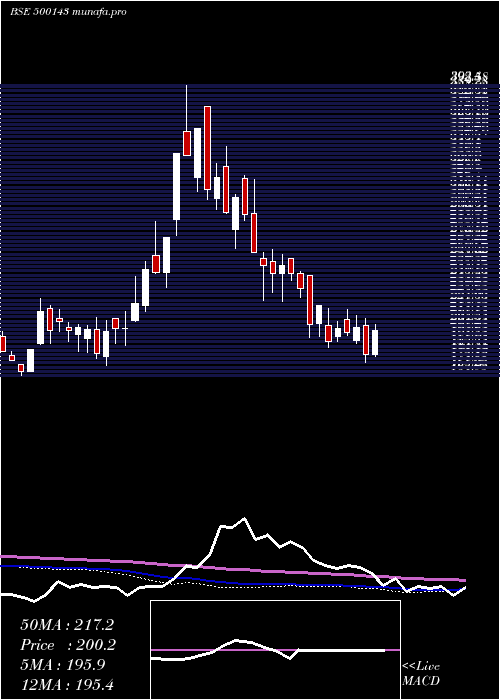Select the 12MA : 195.4 value
This screenshot has width=500, height=700.
click(69, 684)
